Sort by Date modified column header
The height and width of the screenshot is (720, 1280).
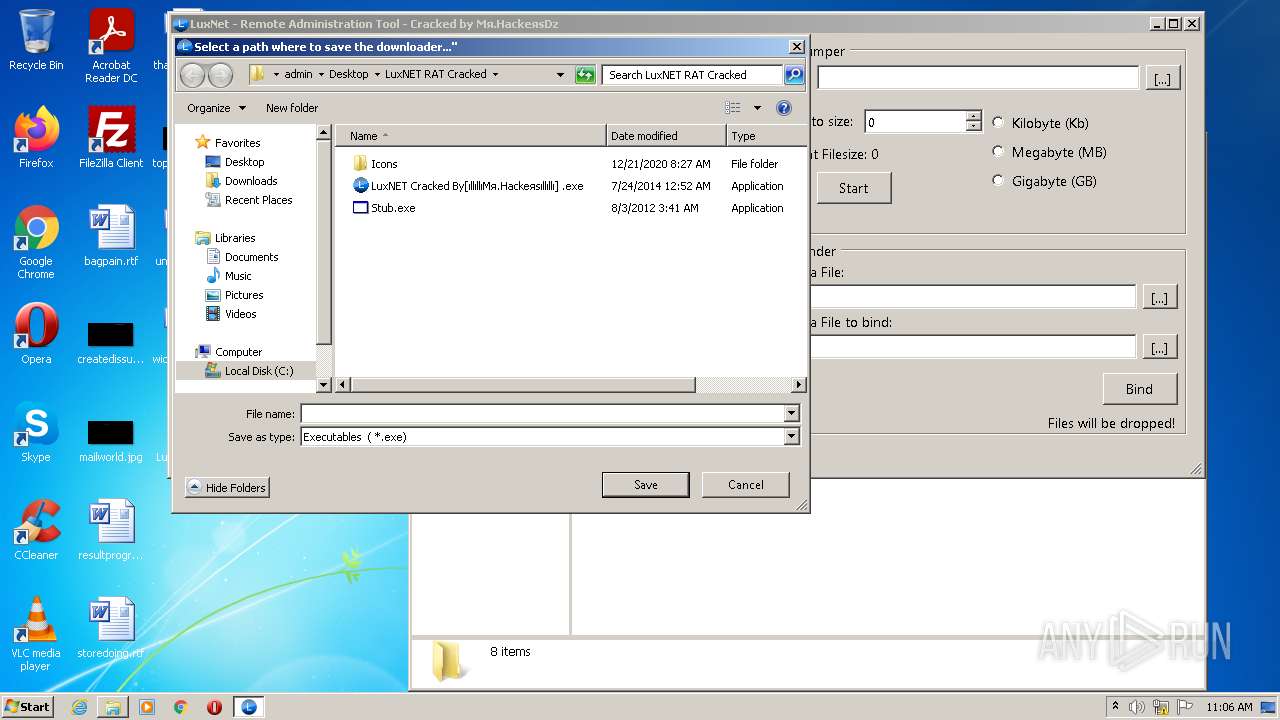coord(666,136)
